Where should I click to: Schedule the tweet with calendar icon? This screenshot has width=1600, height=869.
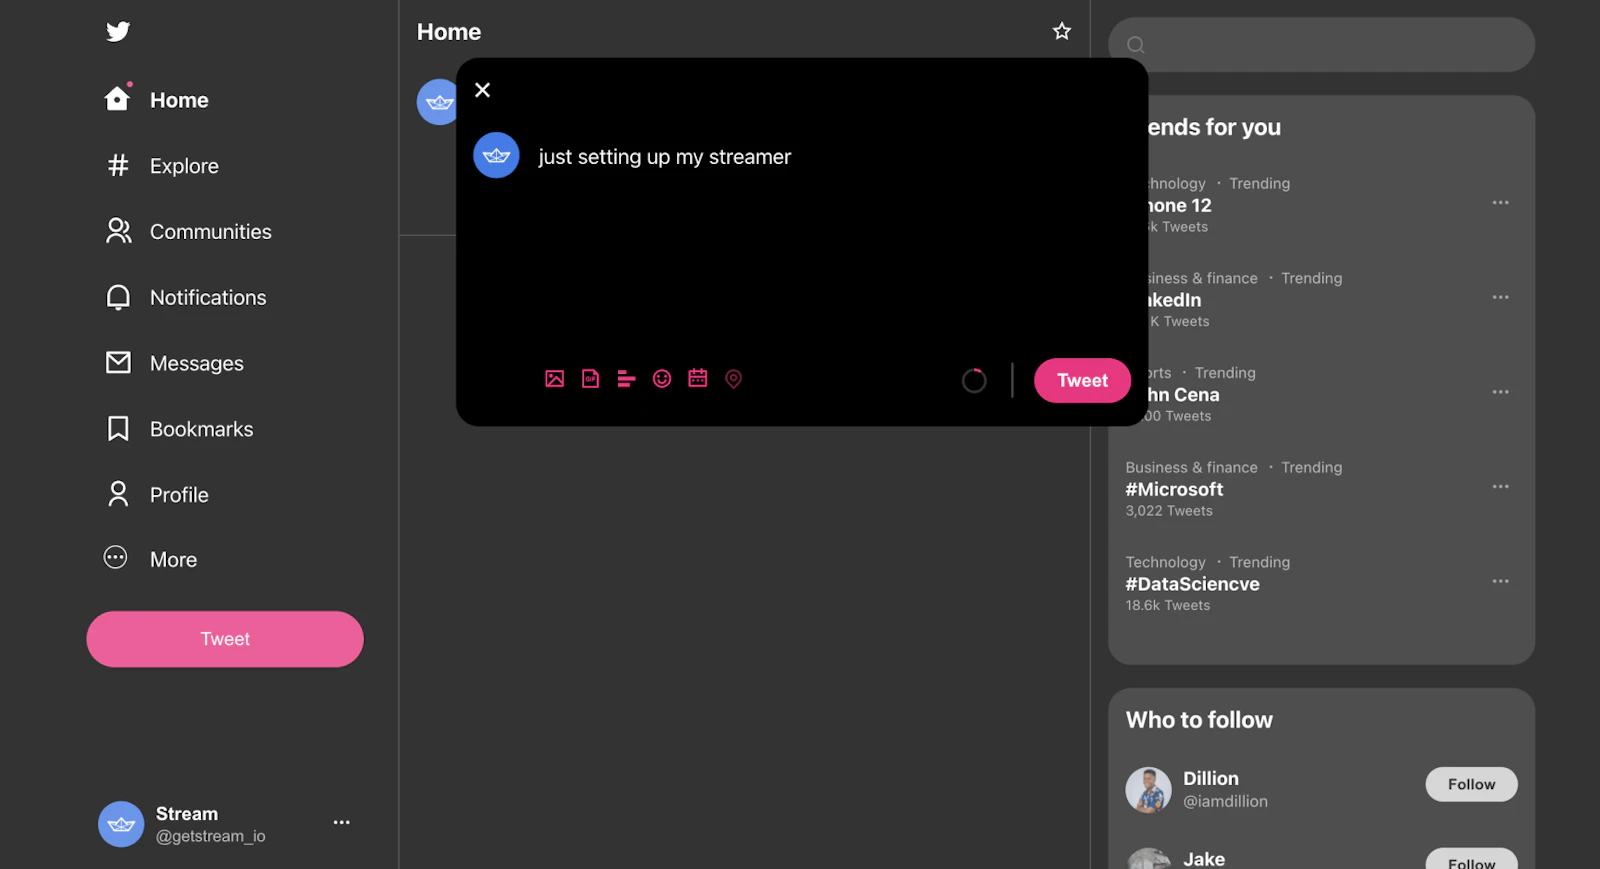(x=698, y=378)
